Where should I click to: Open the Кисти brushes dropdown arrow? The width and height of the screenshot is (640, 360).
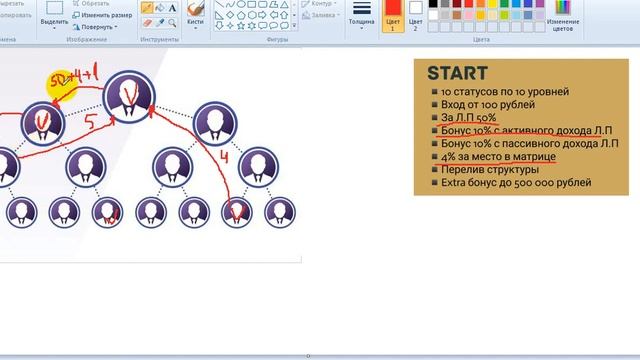click(x=196, y=28)
